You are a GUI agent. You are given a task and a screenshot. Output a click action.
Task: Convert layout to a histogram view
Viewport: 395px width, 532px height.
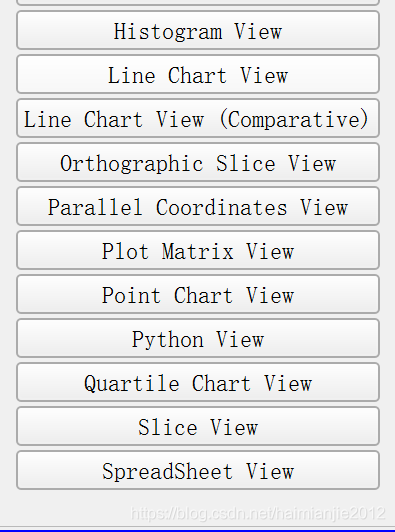click(x=198, y=30)
